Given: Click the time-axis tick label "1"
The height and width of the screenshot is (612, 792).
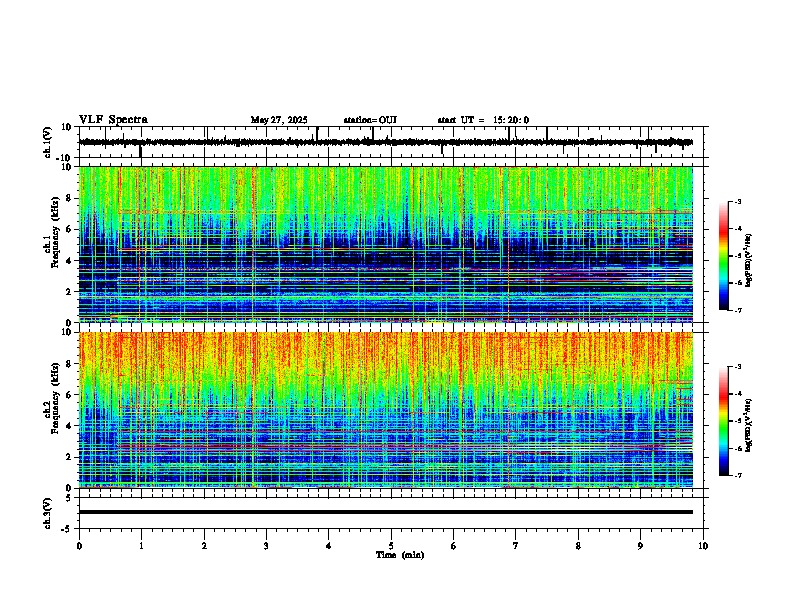Looking at the screenshot, I should pyautogui.click(x=141, y=546).
